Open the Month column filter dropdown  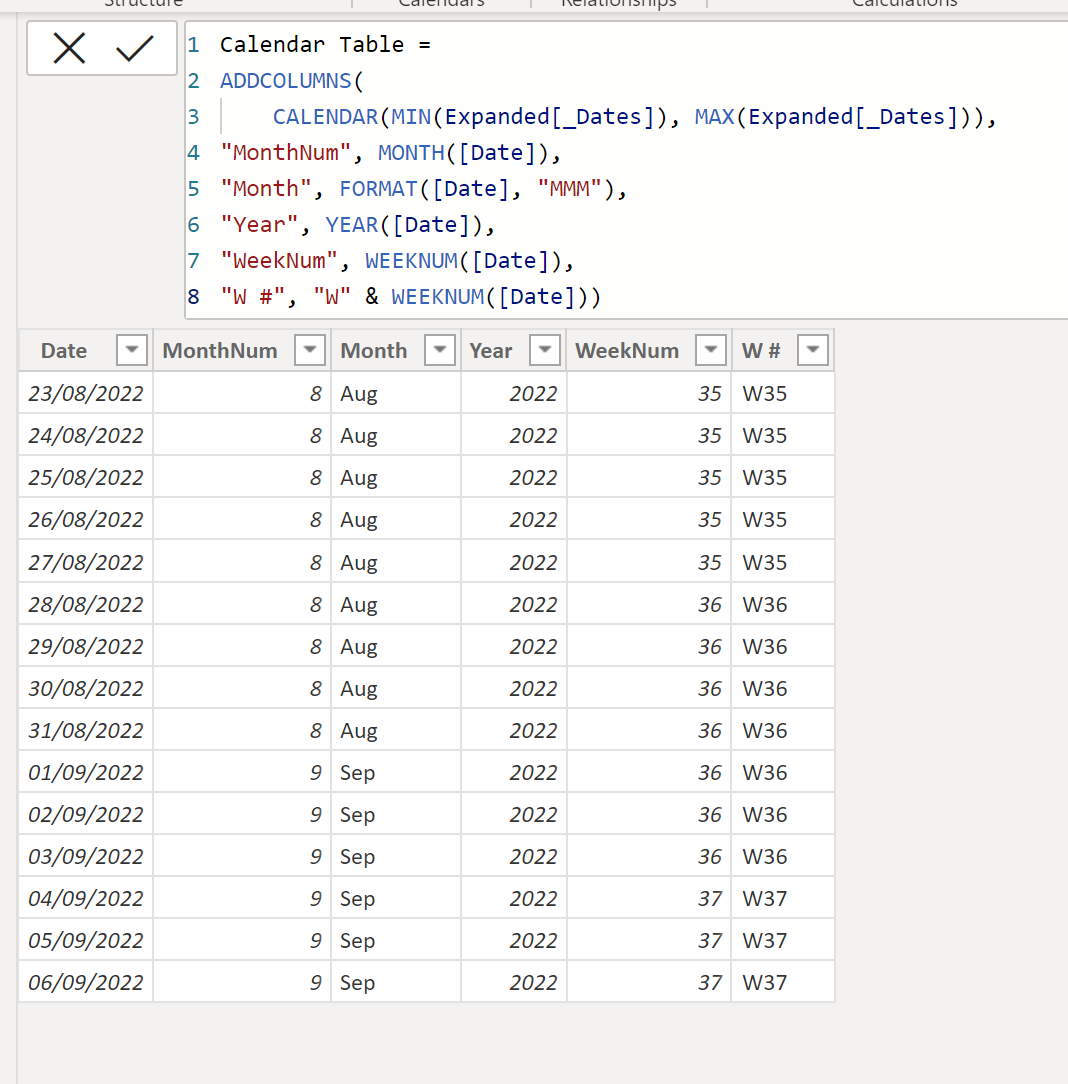pos(440,350)
